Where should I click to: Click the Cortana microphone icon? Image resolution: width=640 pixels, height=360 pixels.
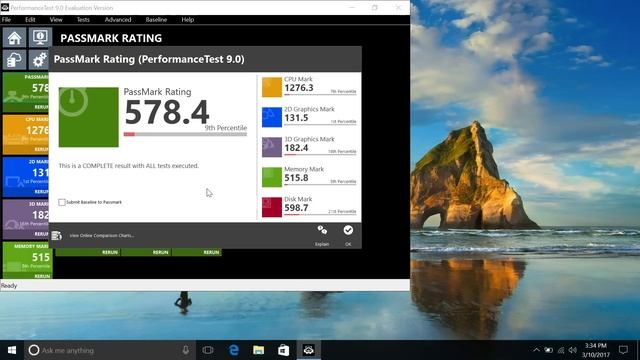[x=186, y=350]
